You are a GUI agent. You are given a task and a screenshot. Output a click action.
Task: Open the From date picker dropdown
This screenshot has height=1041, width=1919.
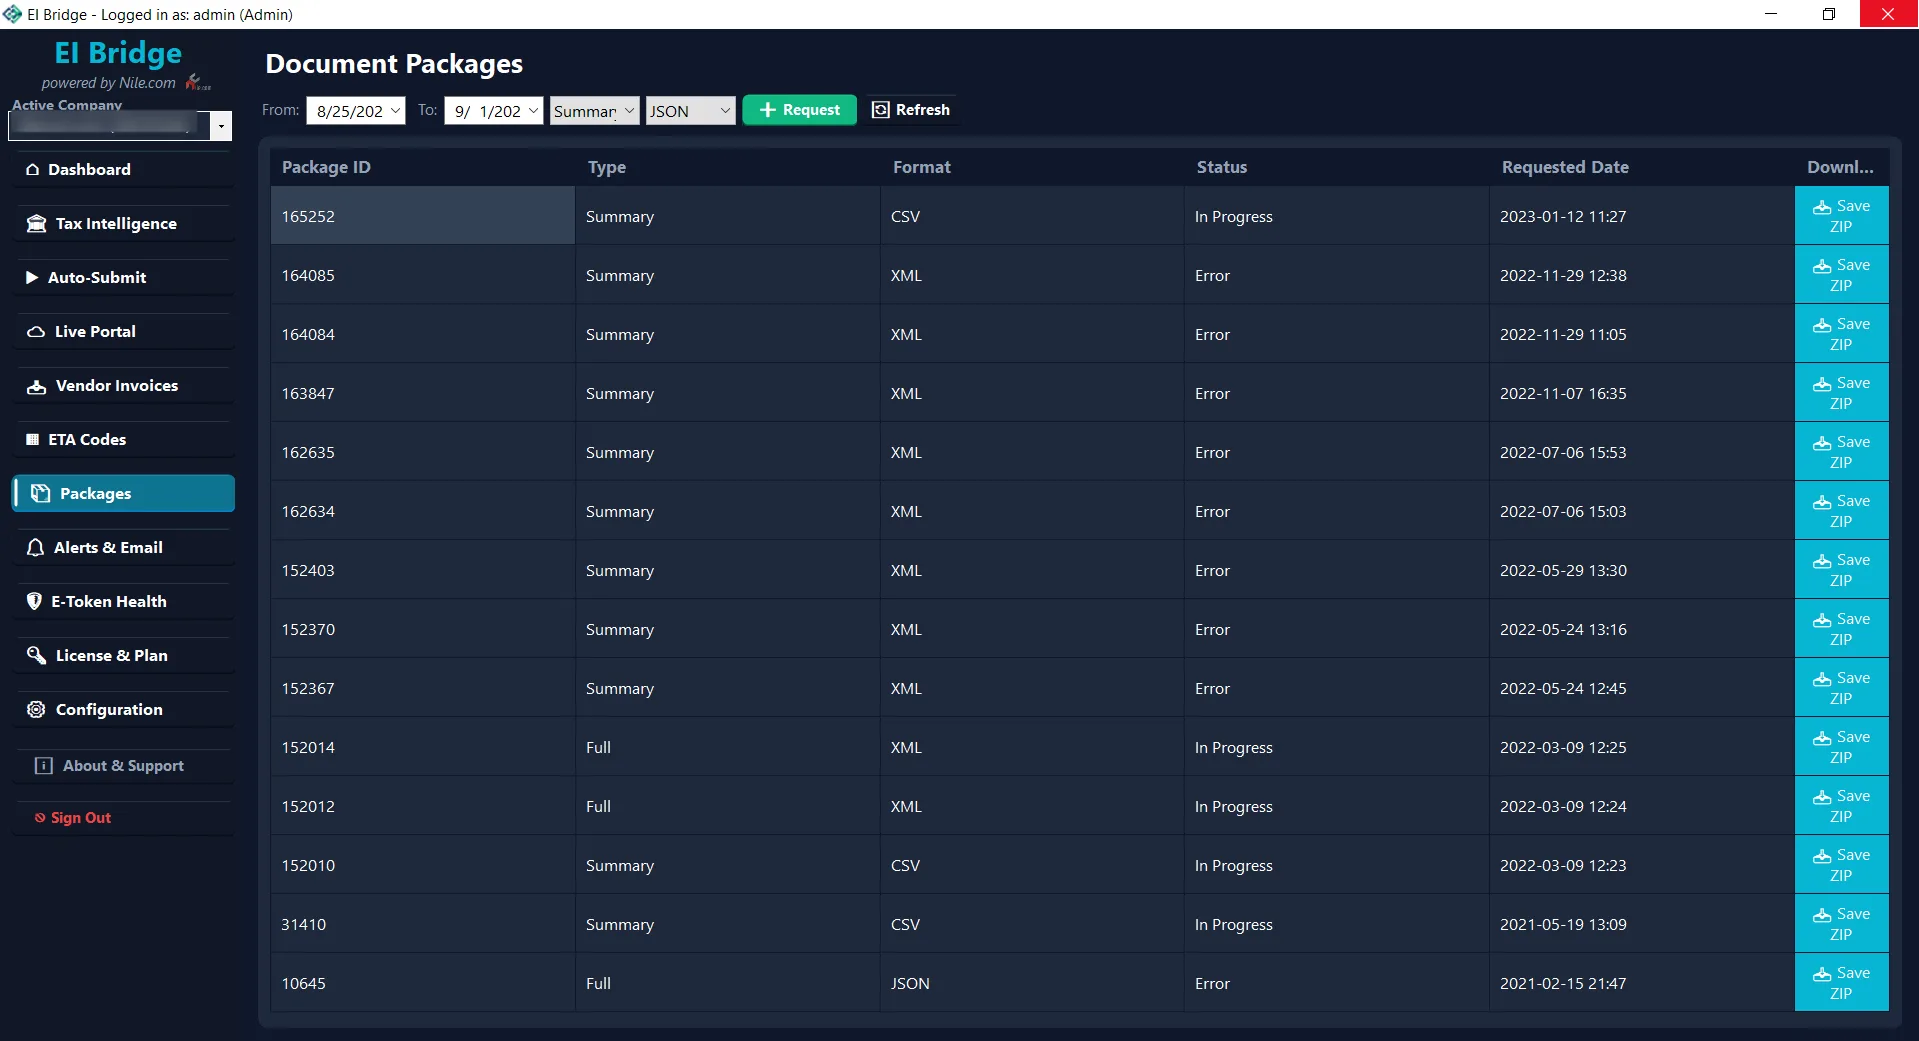click(x=397, y=111)
